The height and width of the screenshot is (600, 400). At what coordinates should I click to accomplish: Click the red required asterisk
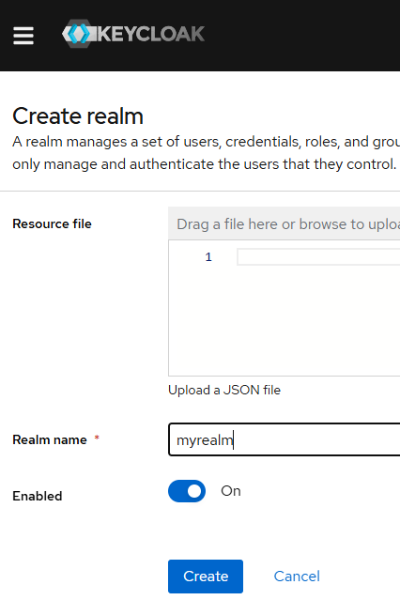click(97, 437)
